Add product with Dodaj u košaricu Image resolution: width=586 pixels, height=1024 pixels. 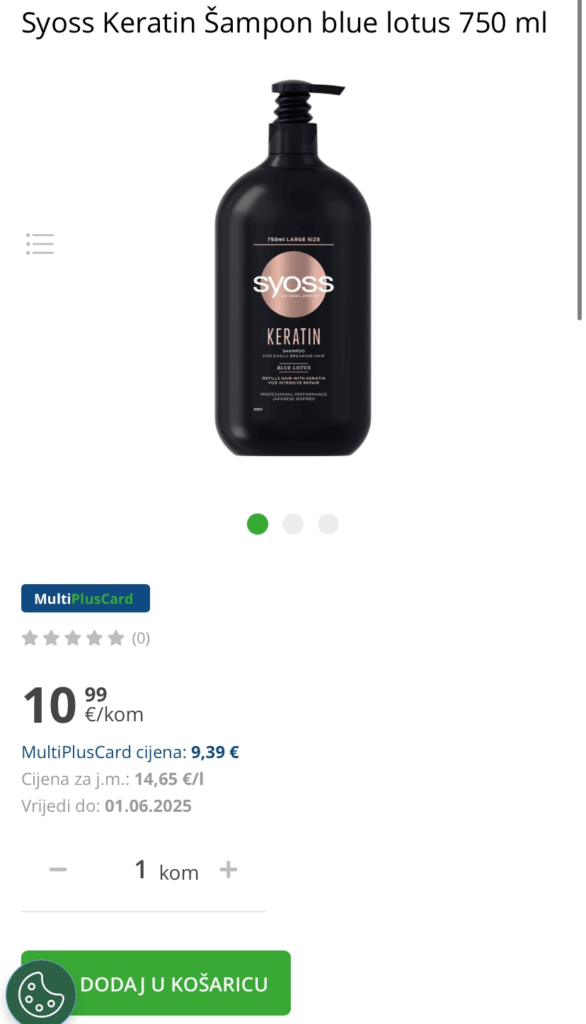tap(156, 983)
